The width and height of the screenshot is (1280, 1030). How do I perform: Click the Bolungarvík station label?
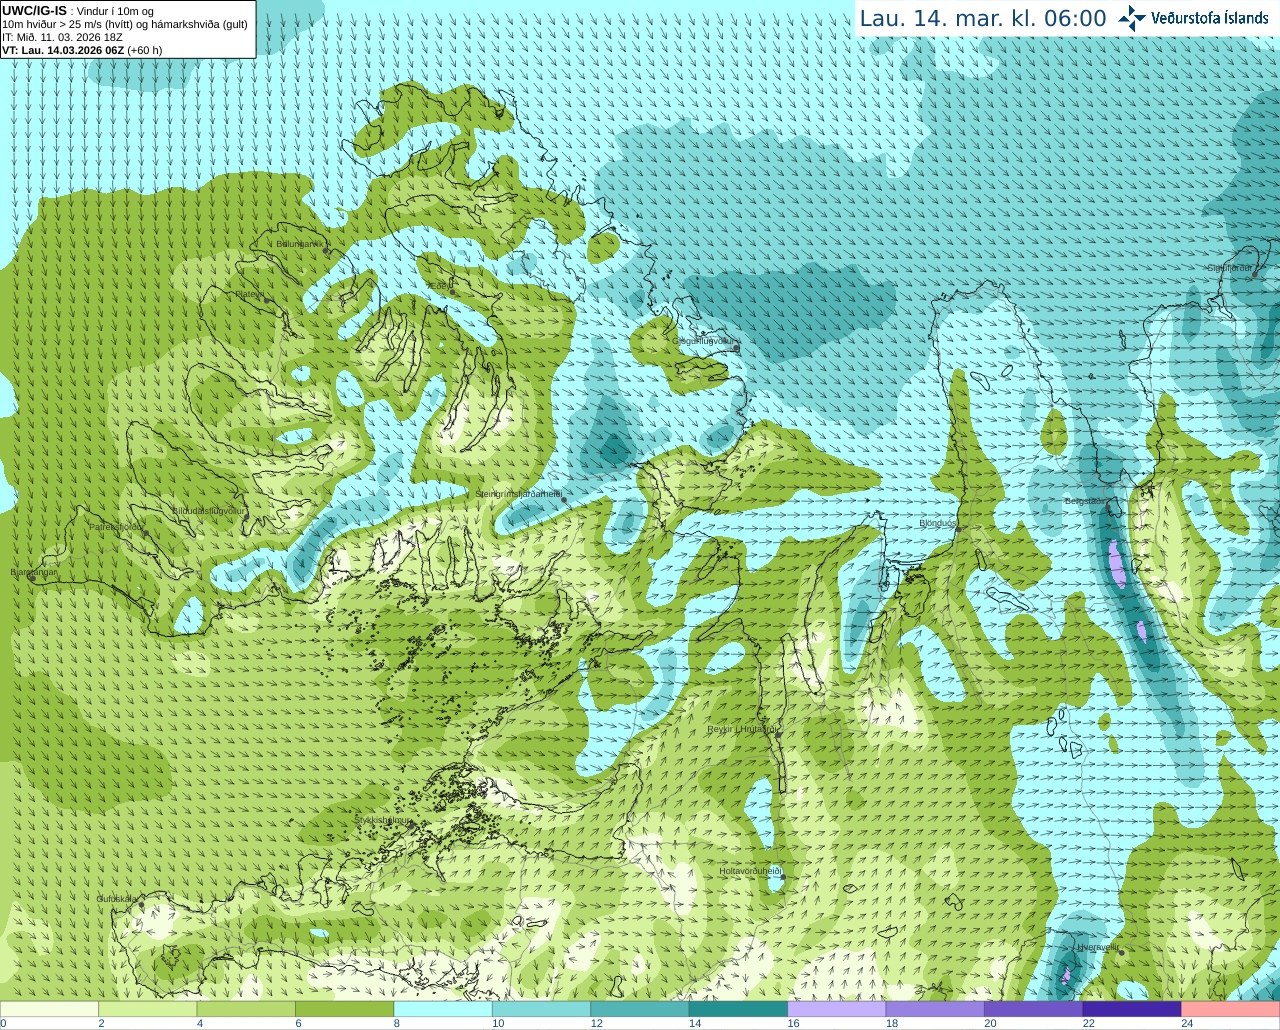click(298, 243)
